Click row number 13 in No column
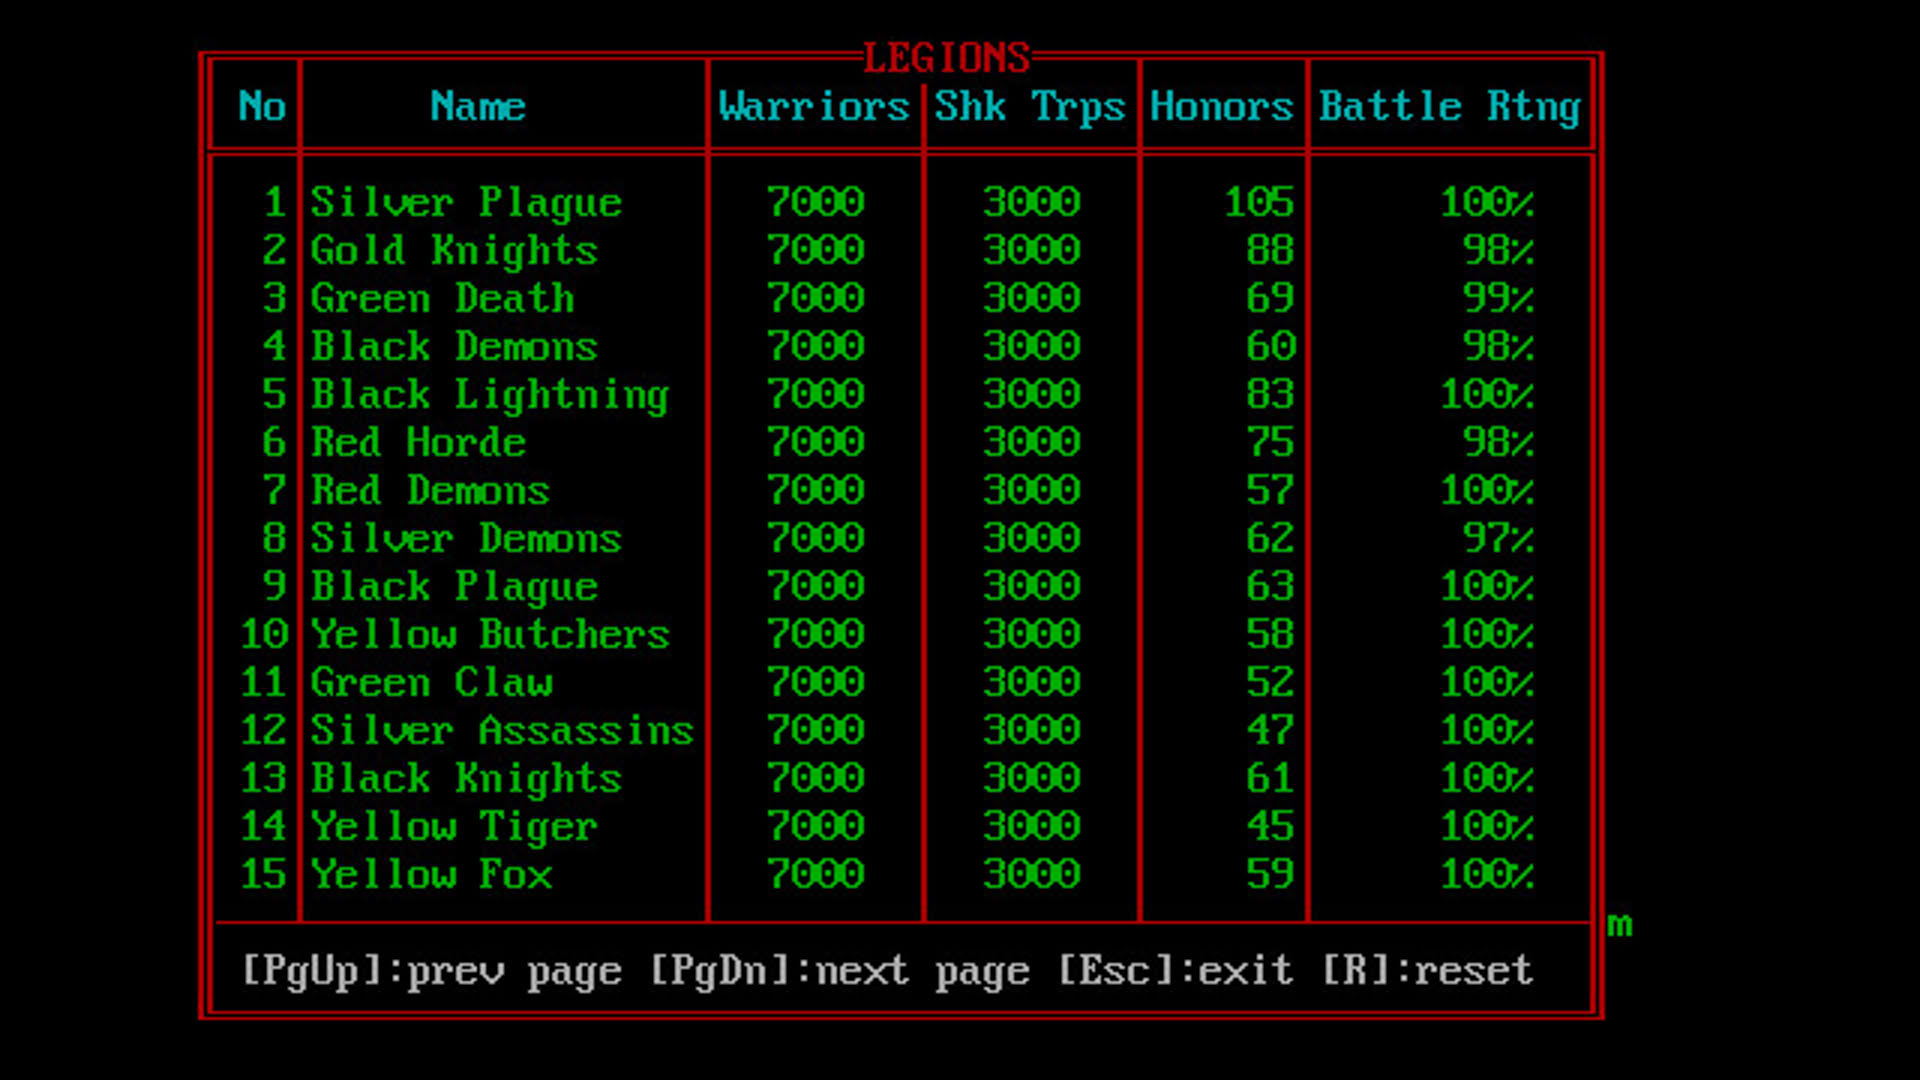1920x1080 pixels. click(262, 779)
